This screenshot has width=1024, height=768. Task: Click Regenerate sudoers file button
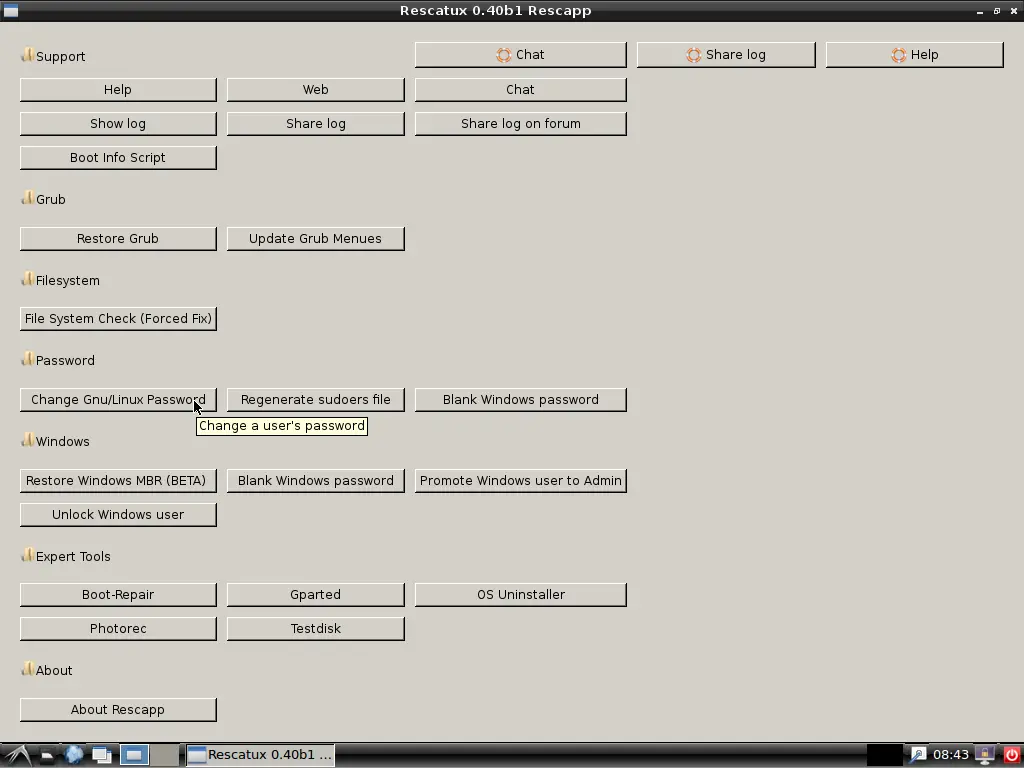[x=315, y=400]
